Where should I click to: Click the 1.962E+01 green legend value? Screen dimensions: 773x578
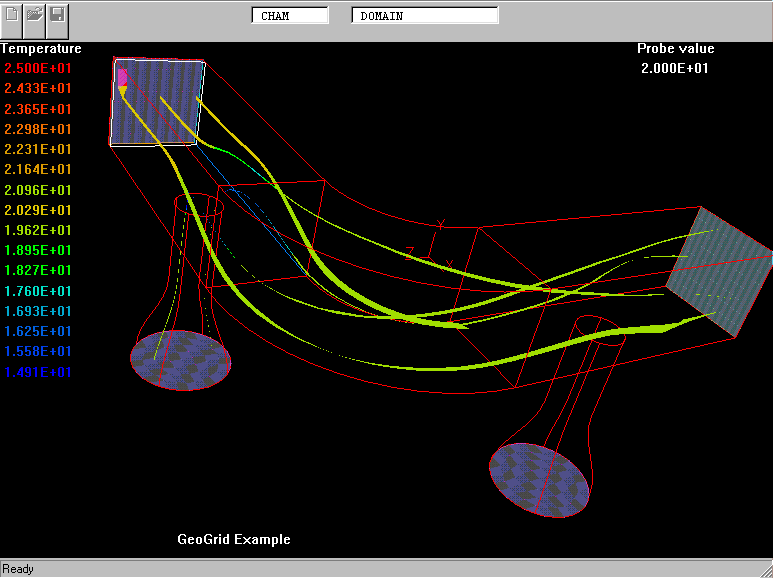pyautogui.click(x=38, y=230)
